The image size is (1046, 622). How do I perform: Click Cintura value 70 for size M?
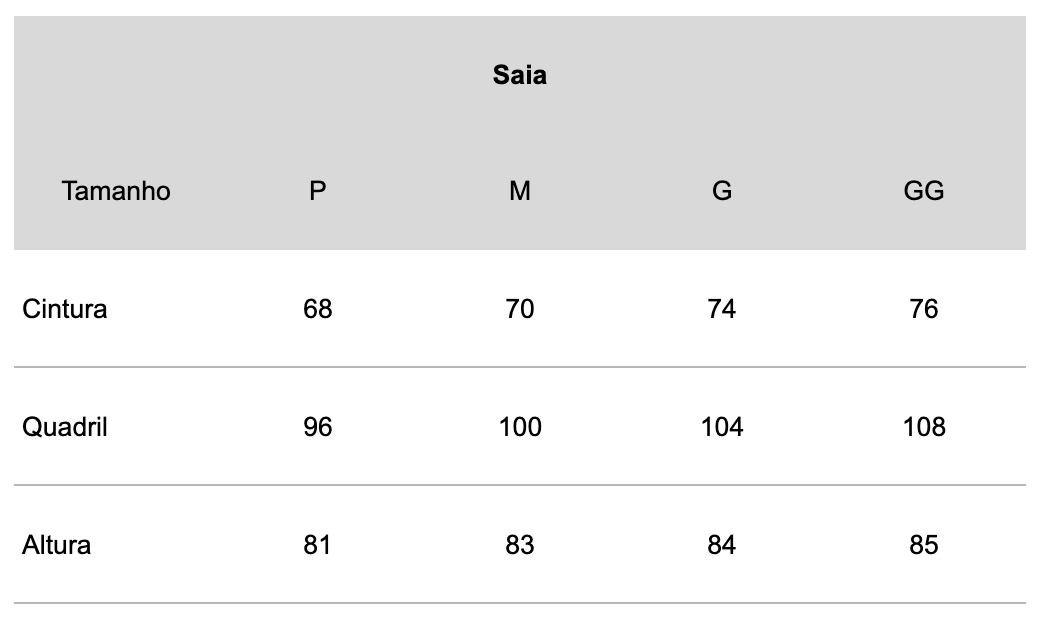pos(520,309)
